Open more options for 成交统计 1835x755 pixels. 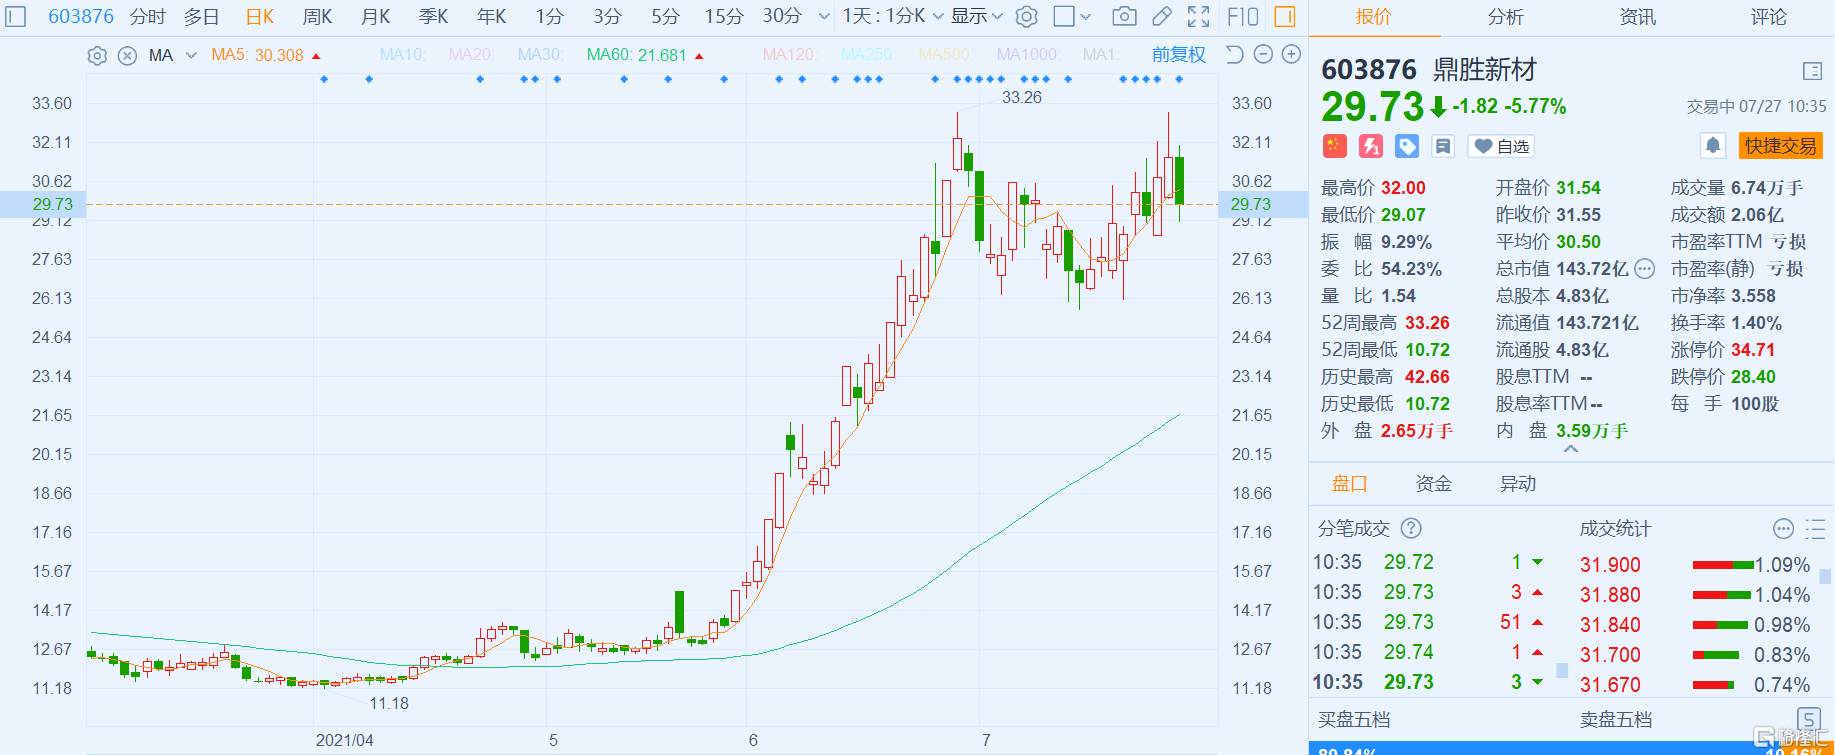click(x=1784, y=529)
